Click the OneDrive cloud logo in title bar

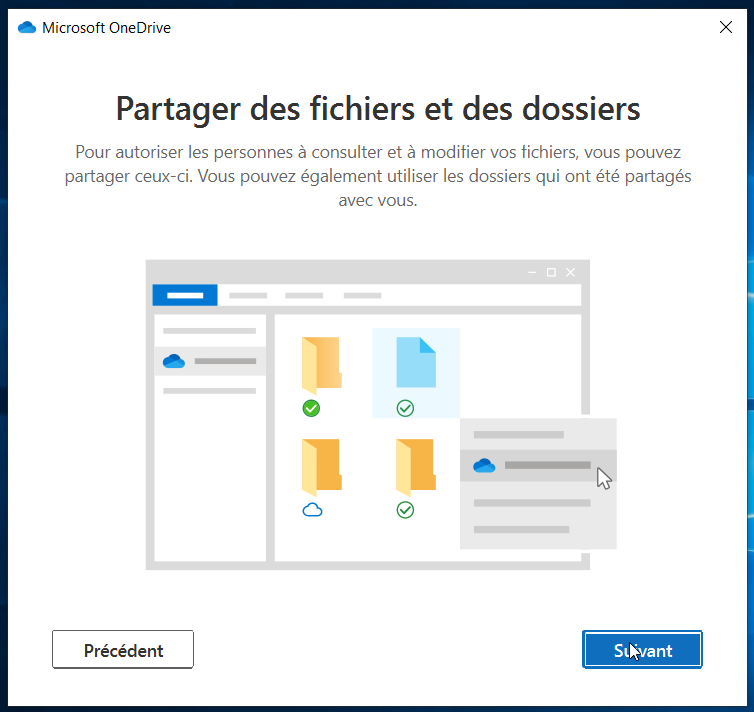click(x=27, y=28)
